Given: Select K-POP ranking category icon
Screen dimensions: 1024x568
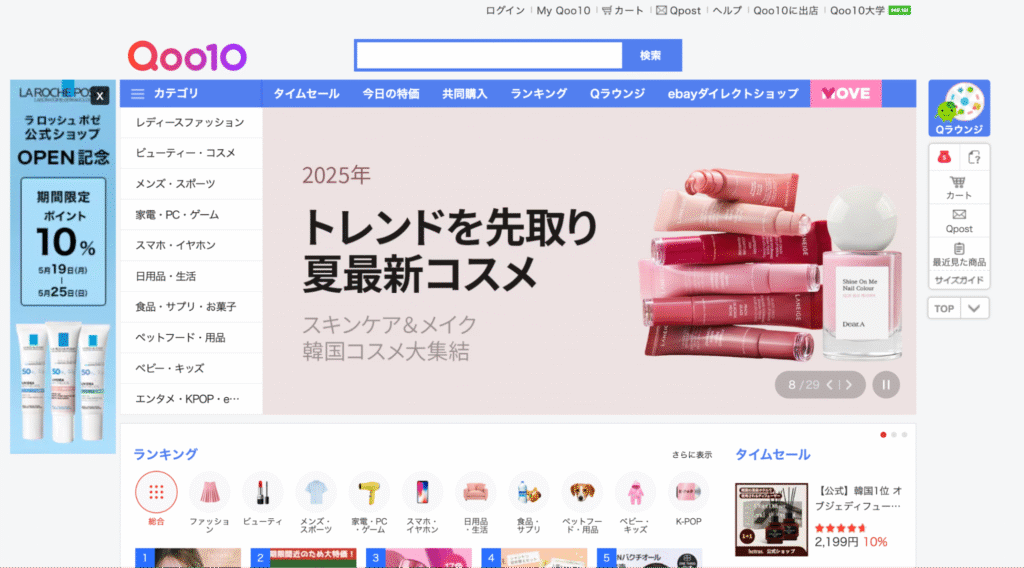Looking at the screenshot, I should point(688,492).
